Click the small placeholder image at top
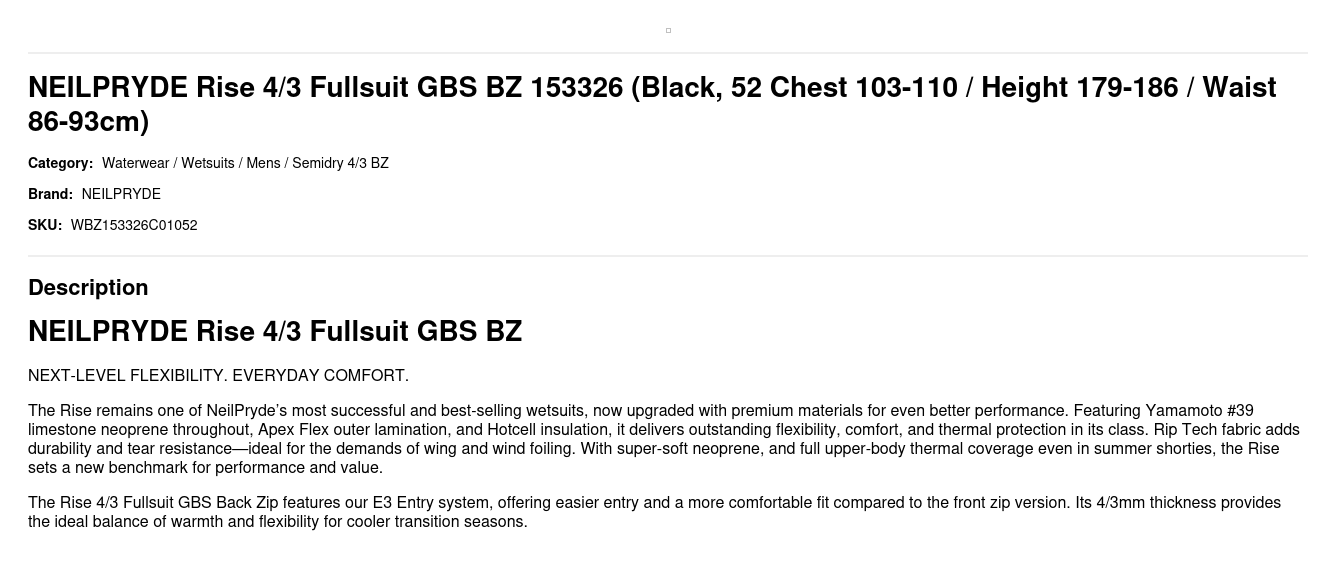 tap(668, 31)
